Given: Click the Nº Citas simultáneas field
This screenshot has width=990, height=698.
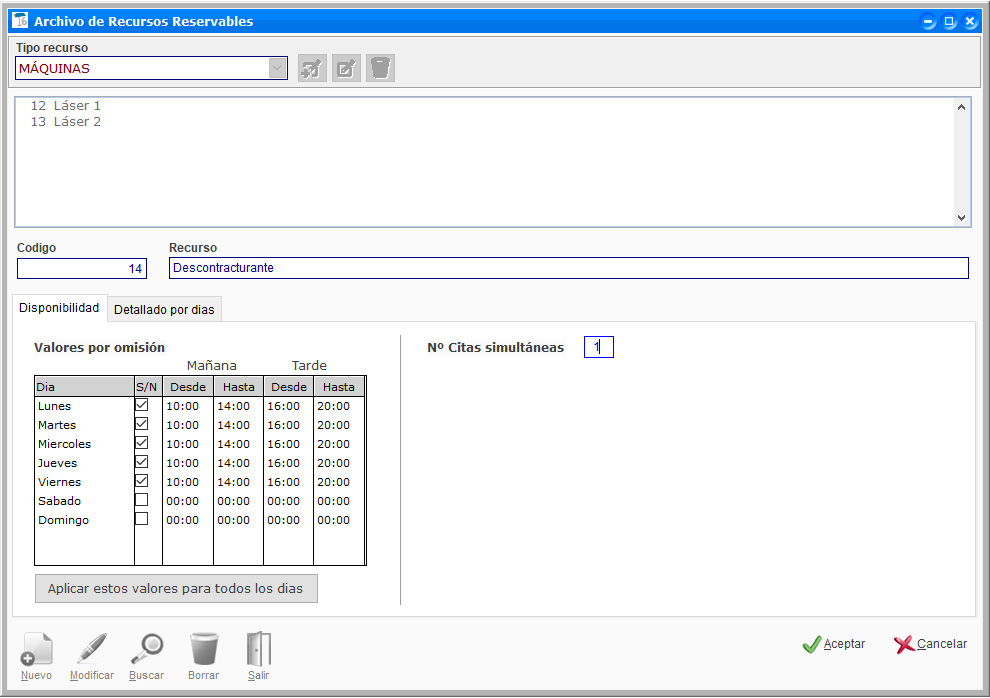Looking at the screenshot, I should [599, 347].
